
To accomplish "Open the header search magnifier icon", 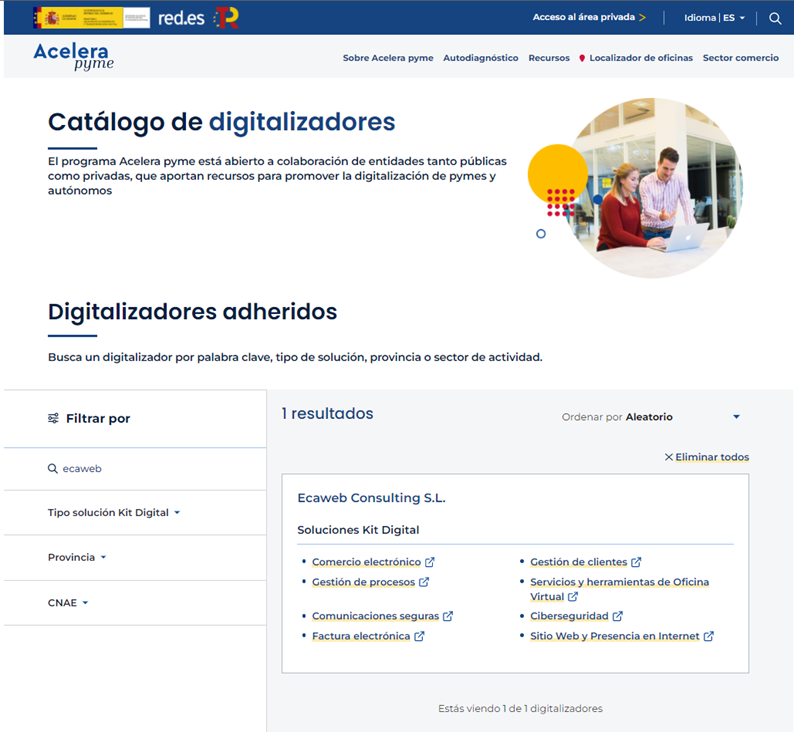I will [775, 18].
